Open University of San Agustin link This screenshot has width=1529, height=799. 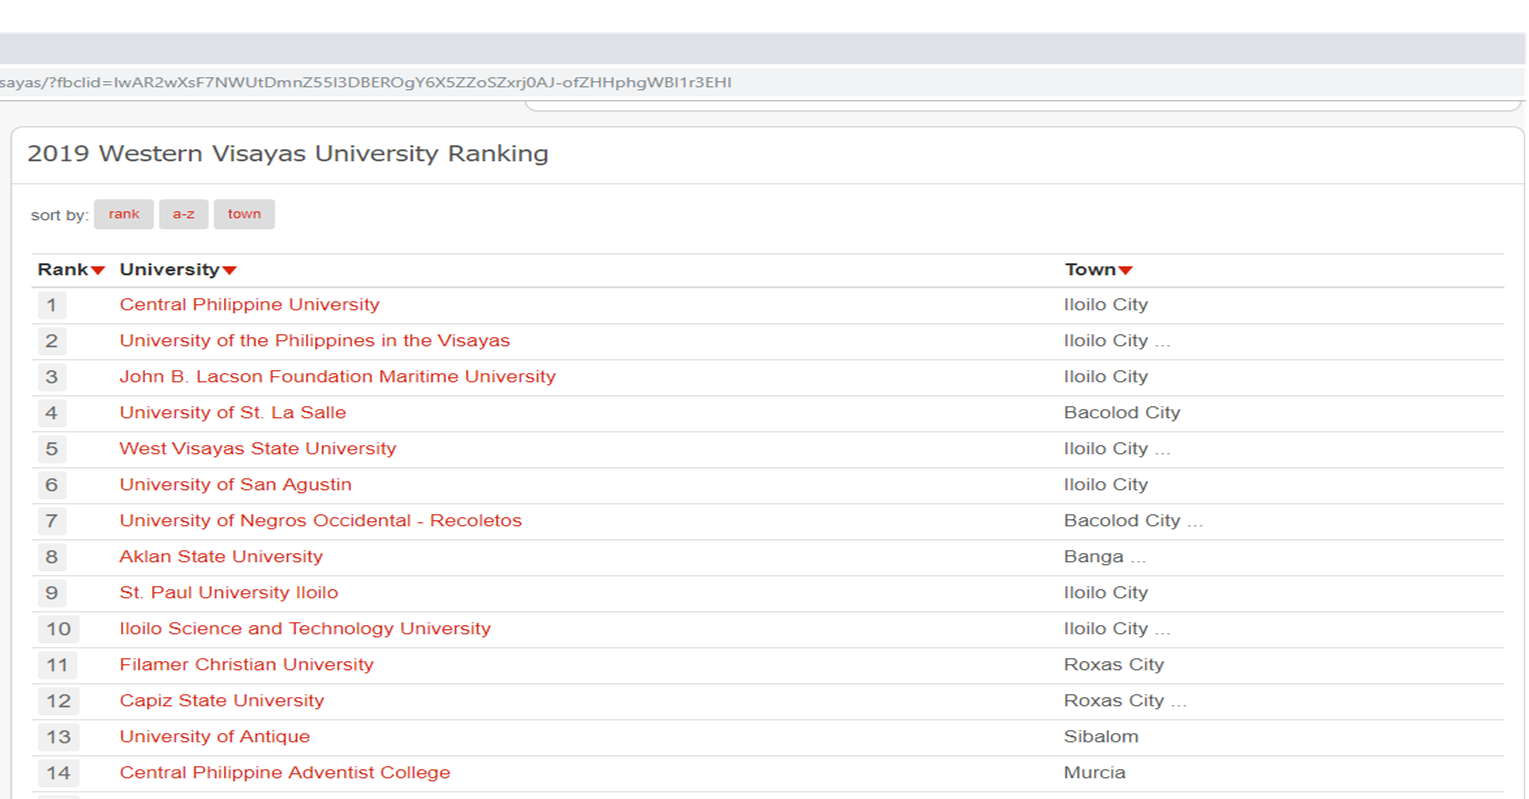click(235, 485)
